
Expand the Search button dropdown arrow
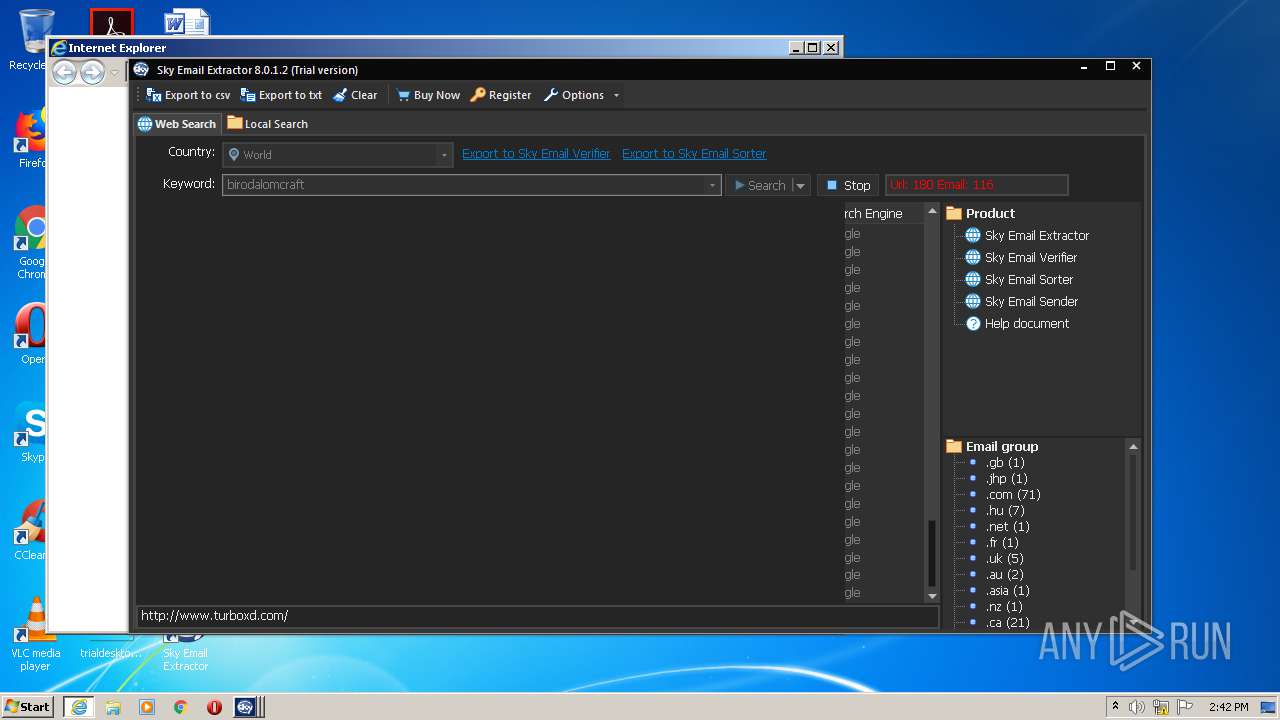(800, 185)
